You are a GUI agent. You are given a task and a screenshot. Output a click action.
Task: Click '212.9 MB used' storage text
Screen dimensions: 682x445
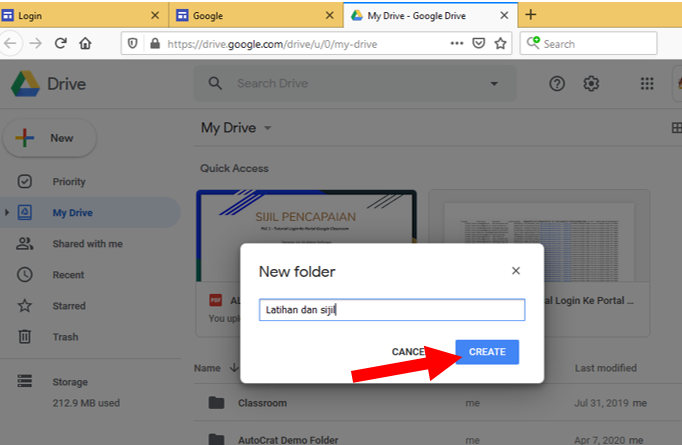click(x=86, y=403)
